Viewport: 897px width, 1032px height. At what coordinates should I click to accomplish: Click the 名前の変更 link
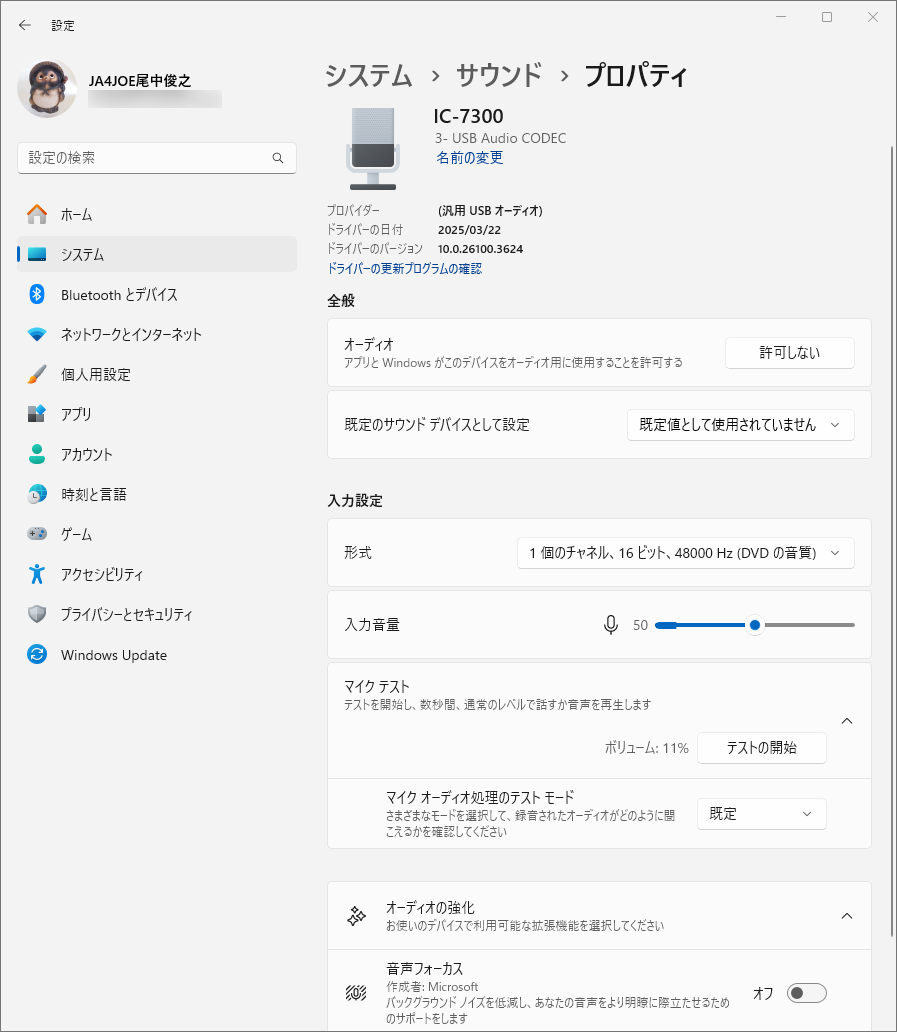pos(470,157)
